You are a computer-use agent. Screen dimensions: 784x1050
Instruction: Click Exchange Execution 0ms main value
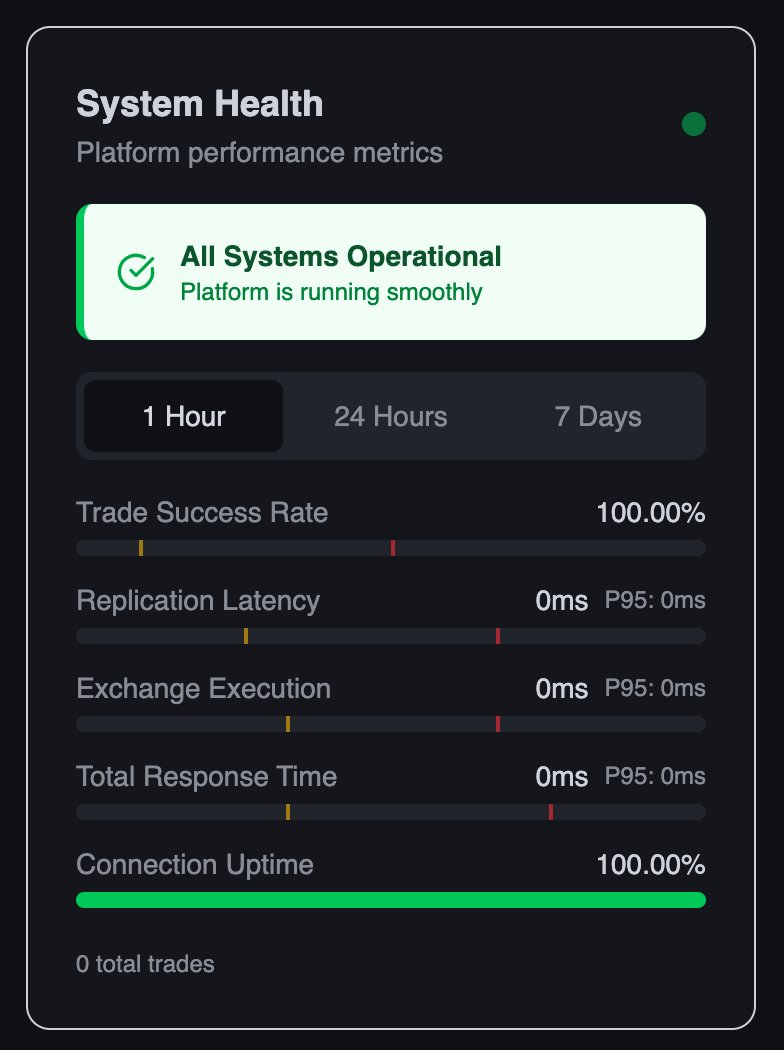tap(562, 689)
